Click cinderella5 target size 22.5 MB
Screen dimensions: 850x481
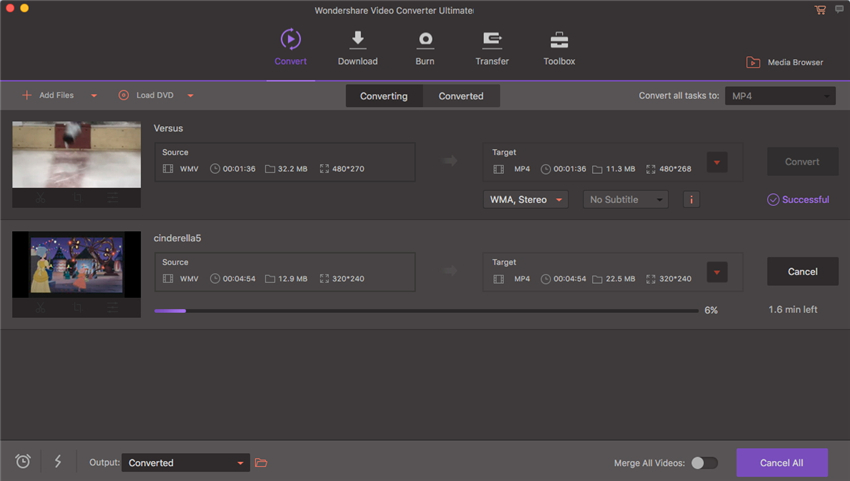tap(614, 279)
